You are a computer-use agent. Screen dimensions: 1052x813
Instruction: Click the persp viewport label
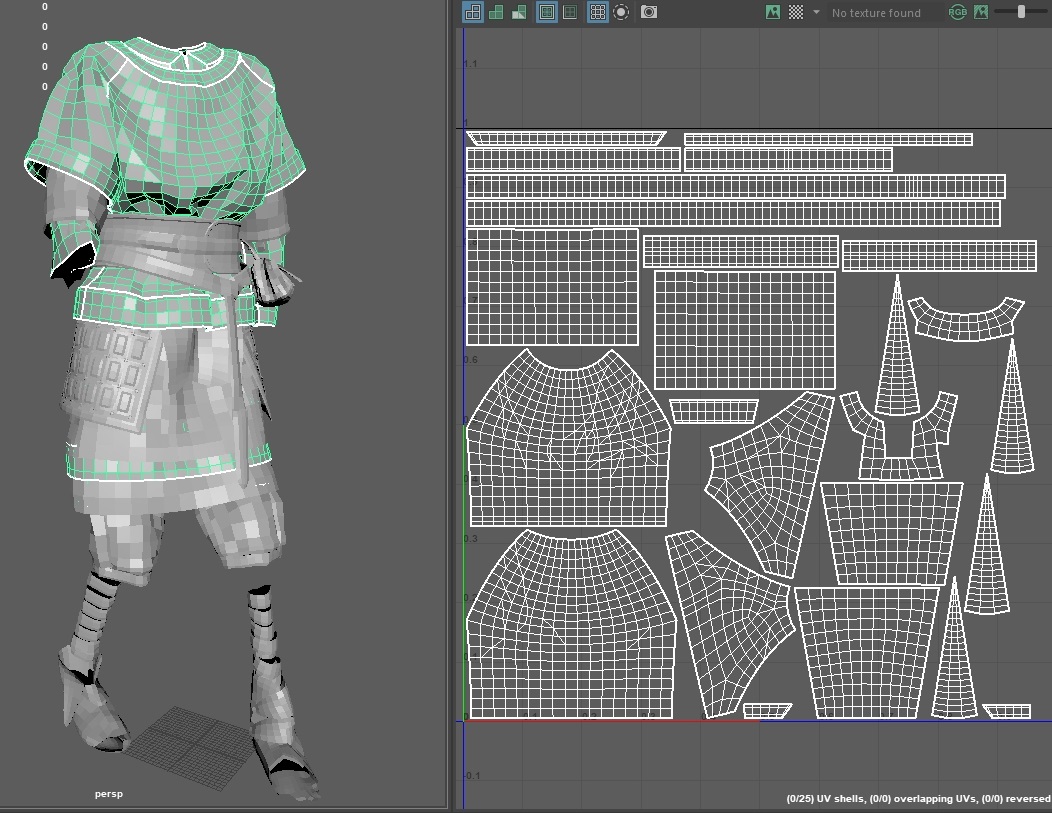(x=108, y=793)
